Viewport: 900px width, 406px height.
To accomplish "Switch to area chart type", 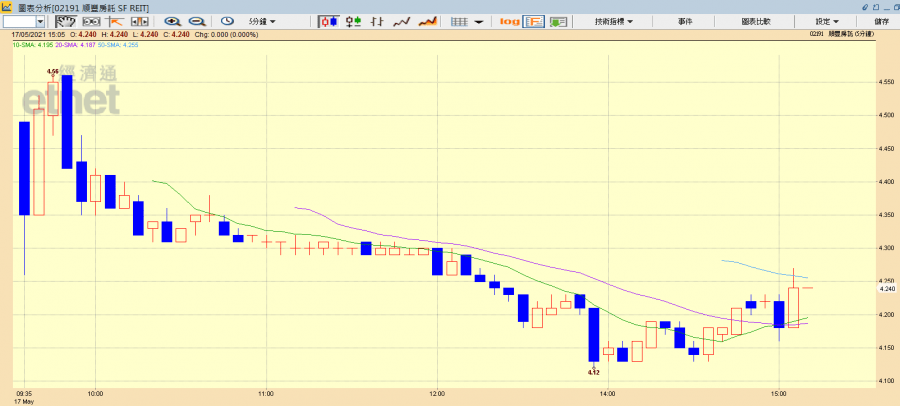I will (x=427, y=20).
